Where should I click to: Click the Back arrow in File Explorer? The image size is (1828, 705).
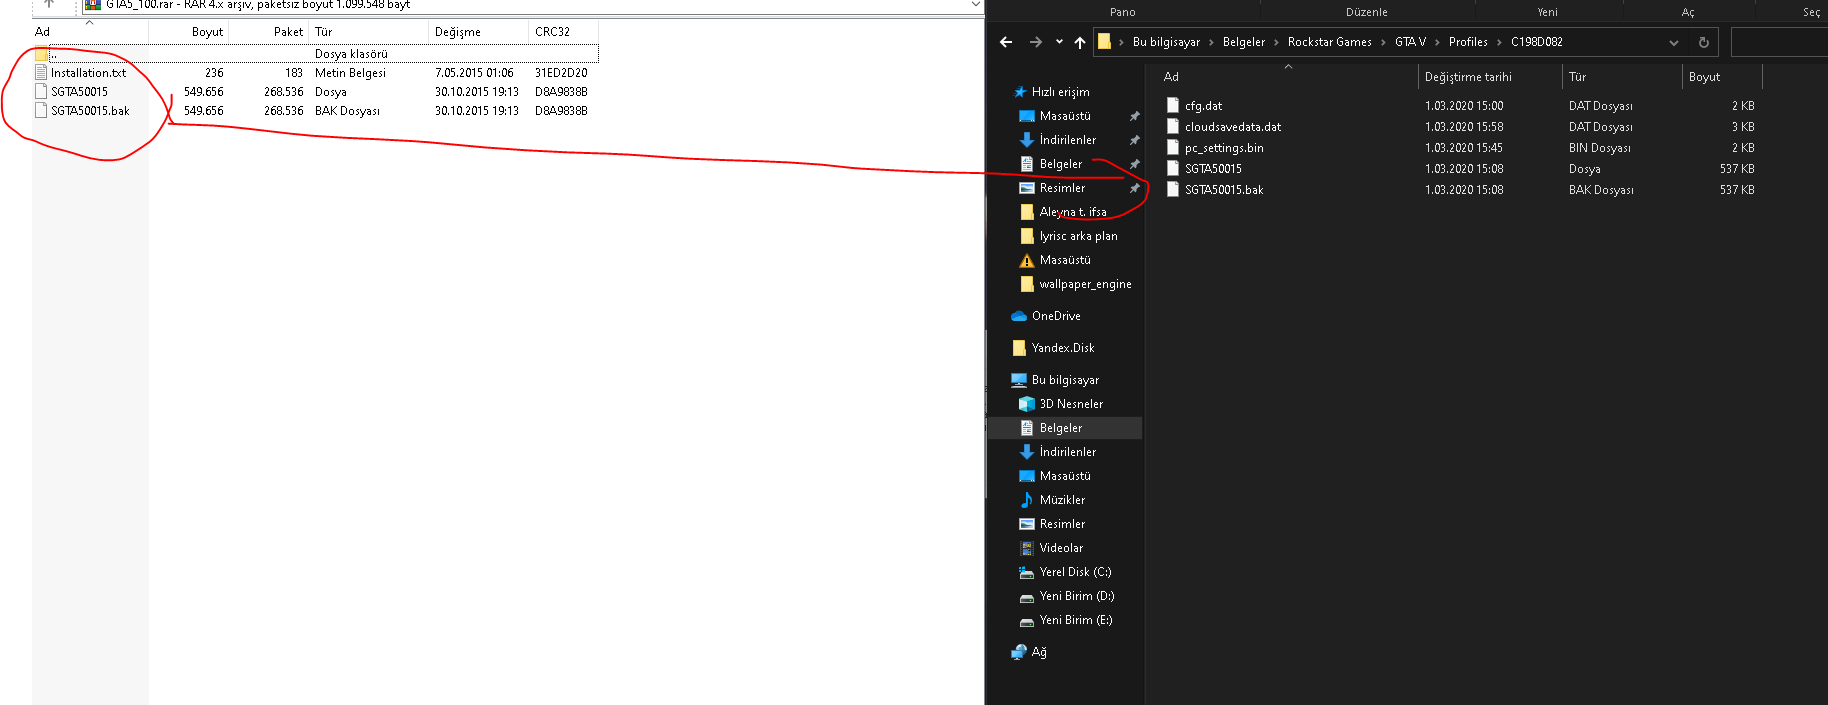pyautogui.click(x=1006, y=42)
